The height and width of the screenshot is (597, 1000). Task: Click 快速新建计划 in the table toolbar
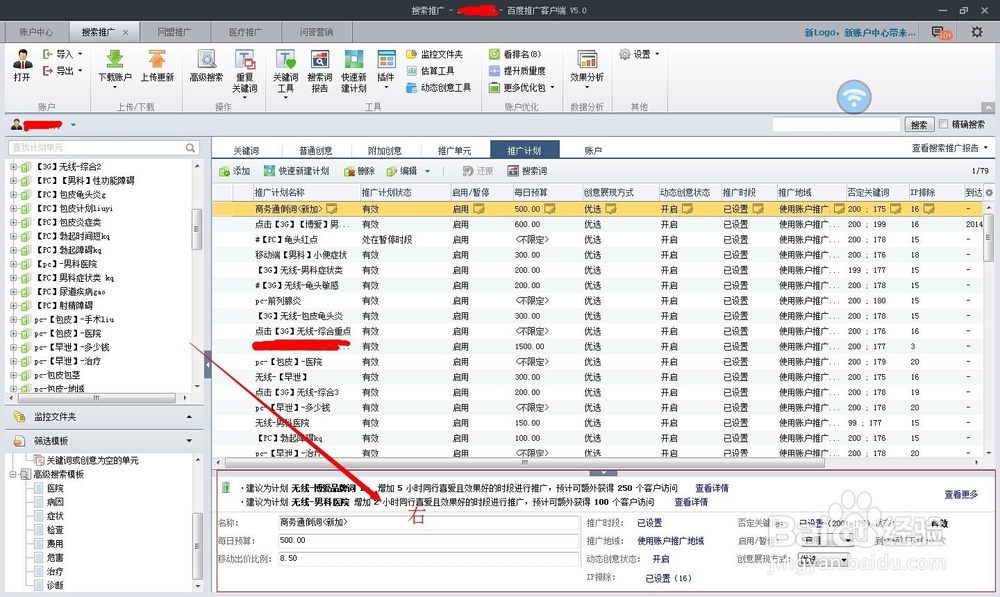[297, 171]
